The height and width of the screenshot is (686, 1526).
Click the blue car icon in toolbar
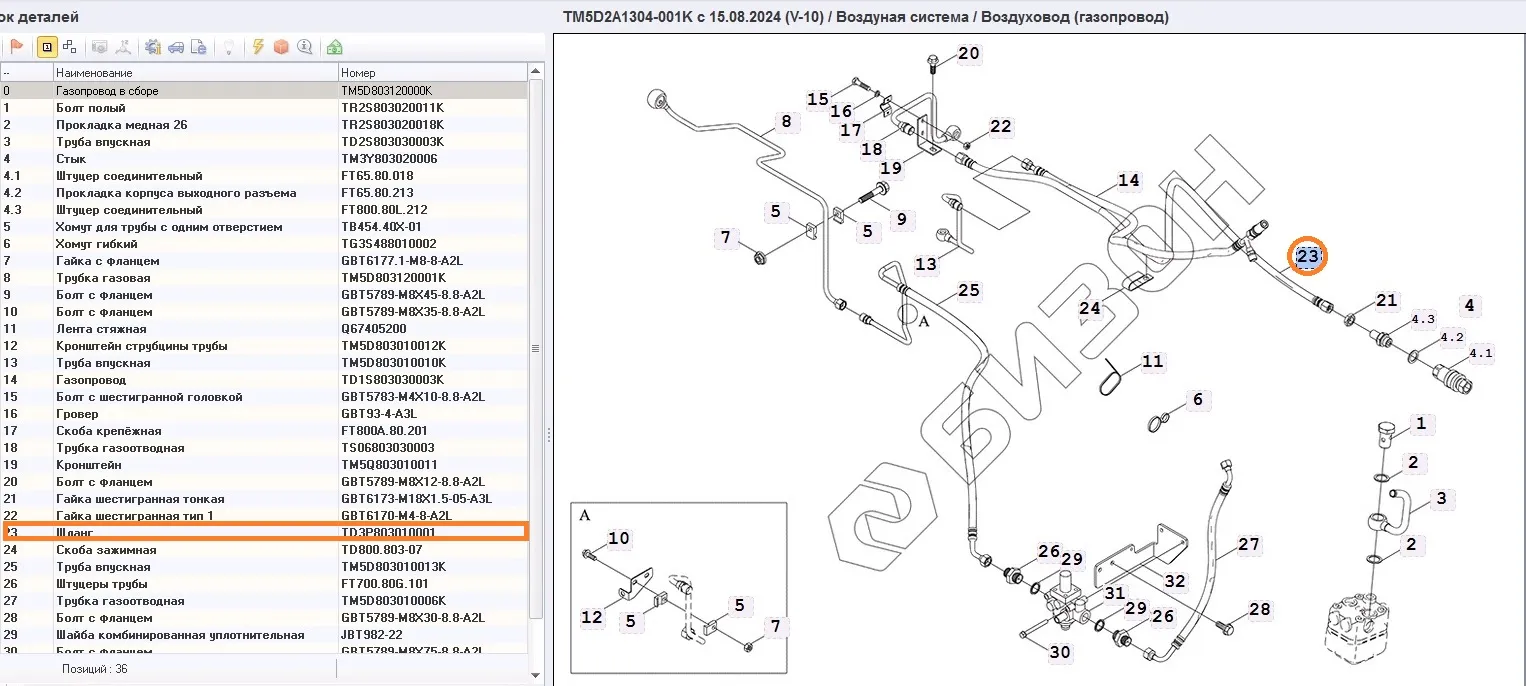point(176,46)
